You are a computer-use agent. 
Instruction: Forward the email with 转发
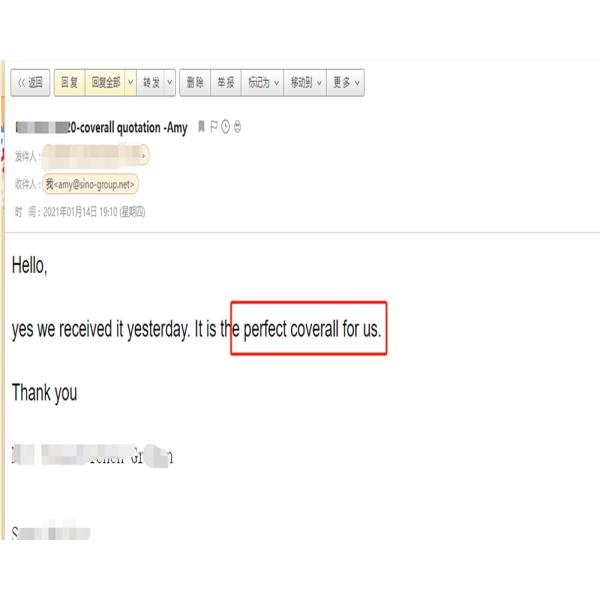(x=151, y=82)
